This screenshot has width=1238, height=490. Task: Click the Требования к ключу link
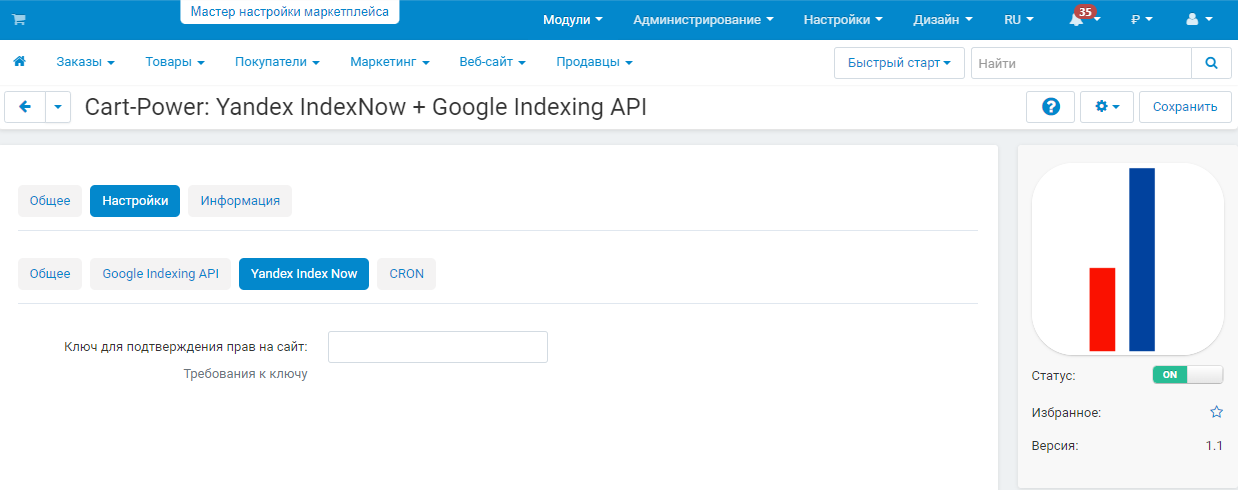tap(246, 374)
